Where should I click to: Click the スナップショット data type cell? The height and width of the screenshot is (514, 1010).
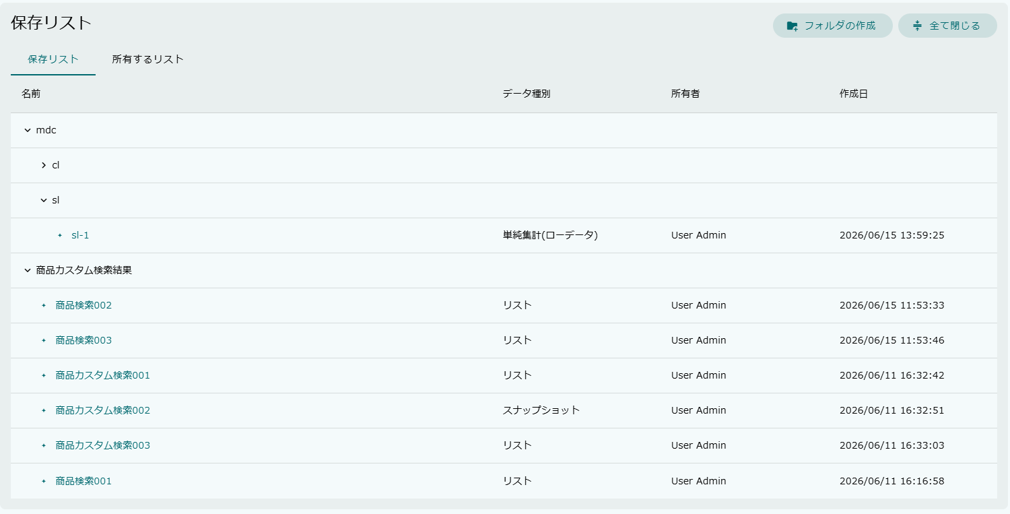541,410
